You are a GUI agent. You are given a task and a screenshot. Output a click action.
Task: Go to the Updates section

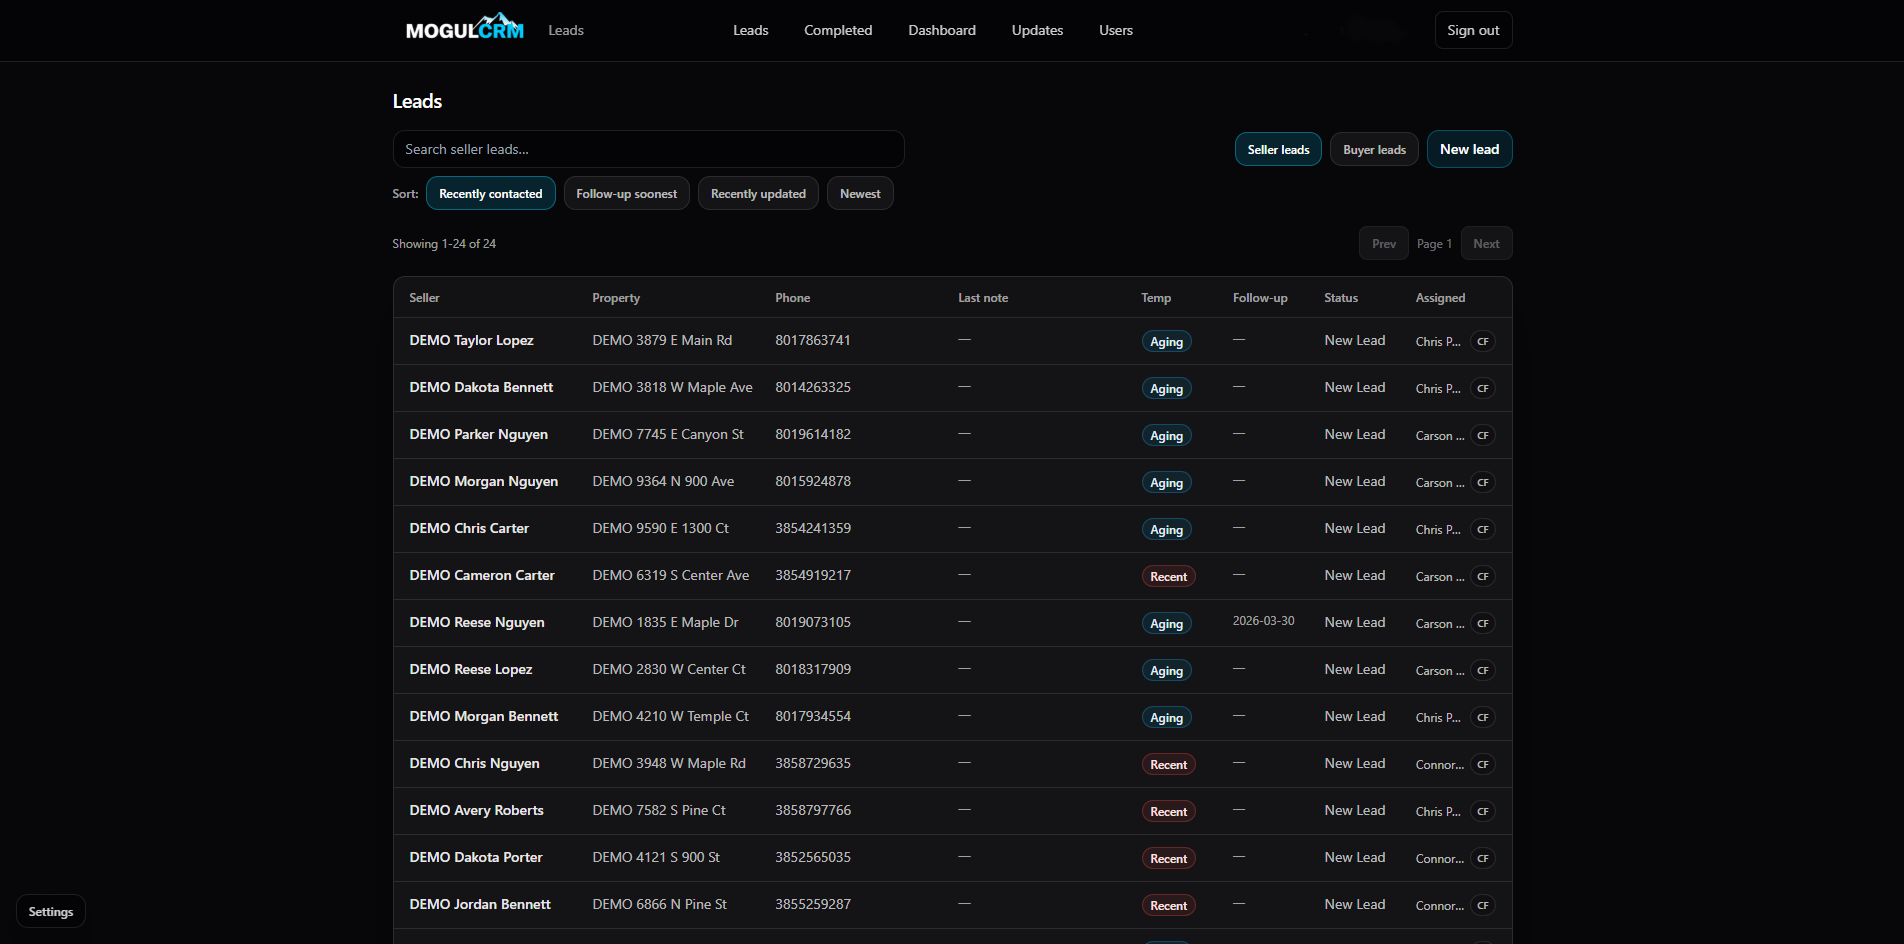pos(1037,30)
